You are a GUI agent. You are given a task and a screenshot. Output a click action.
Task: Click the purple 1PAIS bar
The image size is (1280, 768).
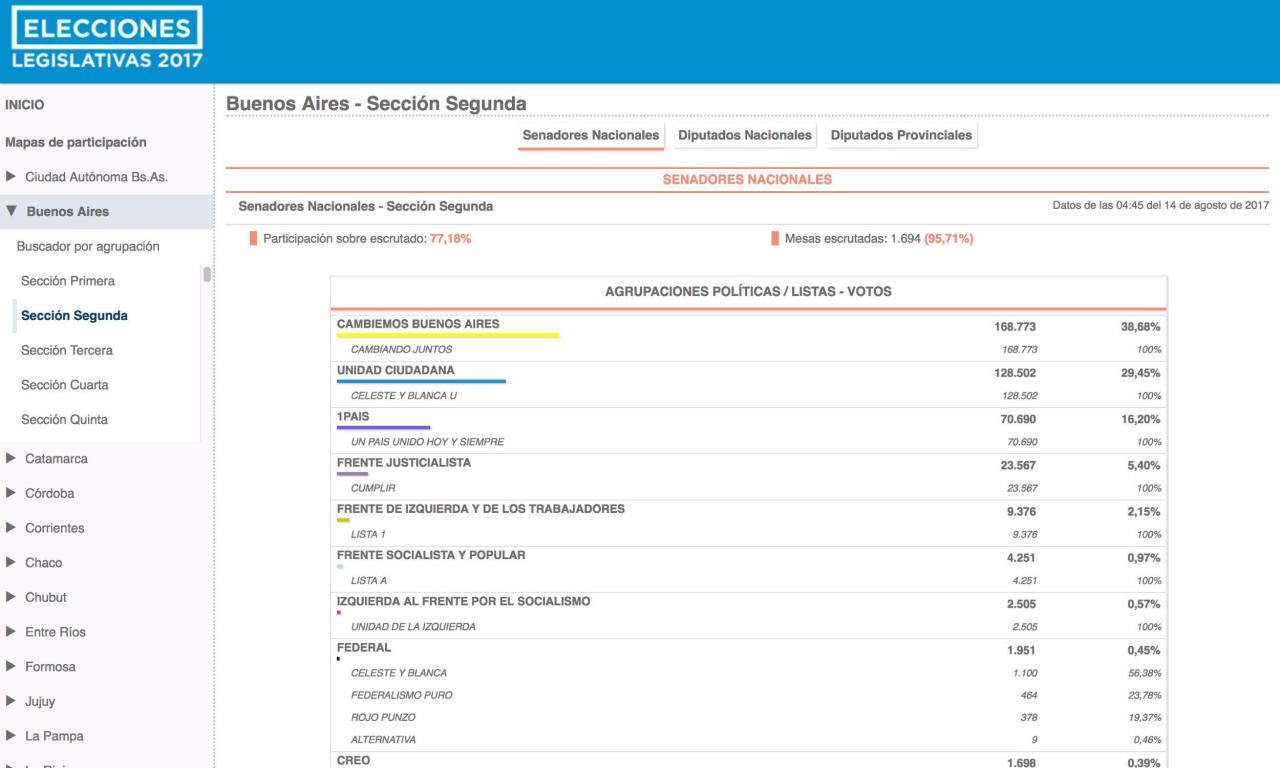tap(384, 428)
